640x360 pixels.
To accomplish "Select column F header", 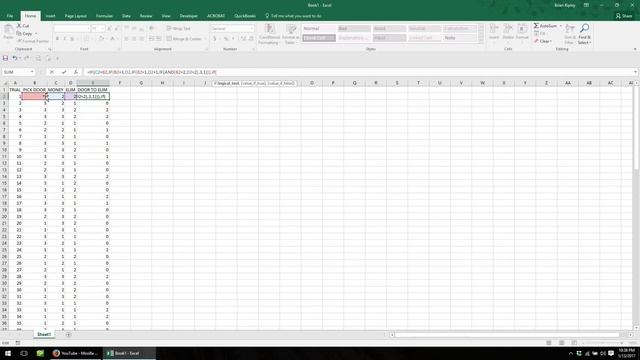I will pos(120,83).
